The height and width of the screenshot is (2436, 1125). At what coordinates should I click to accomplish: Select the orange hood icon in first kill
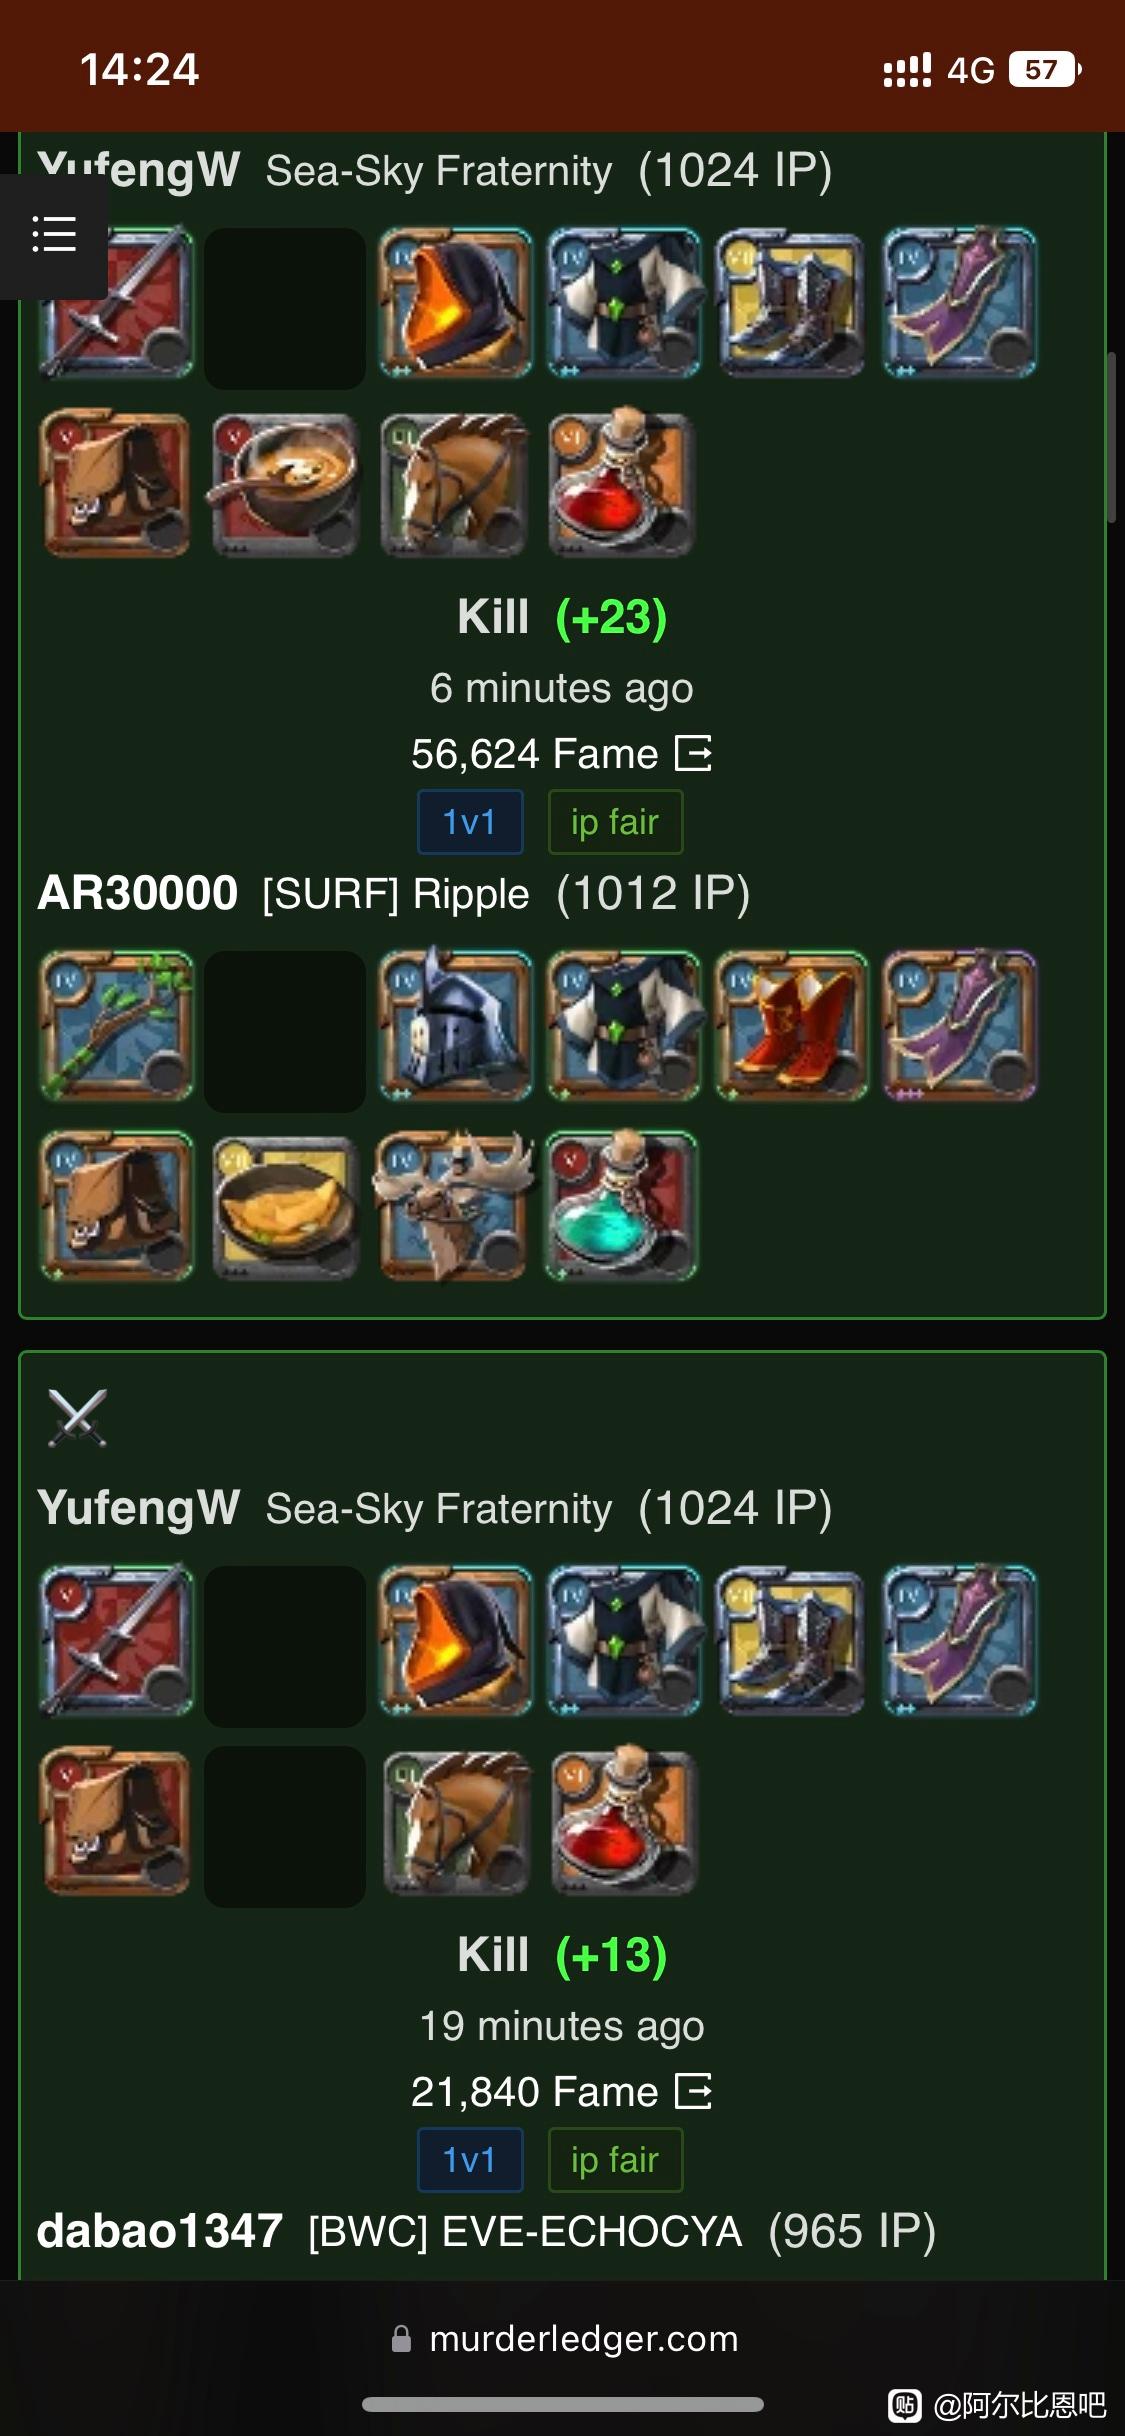tap(455, 304)
